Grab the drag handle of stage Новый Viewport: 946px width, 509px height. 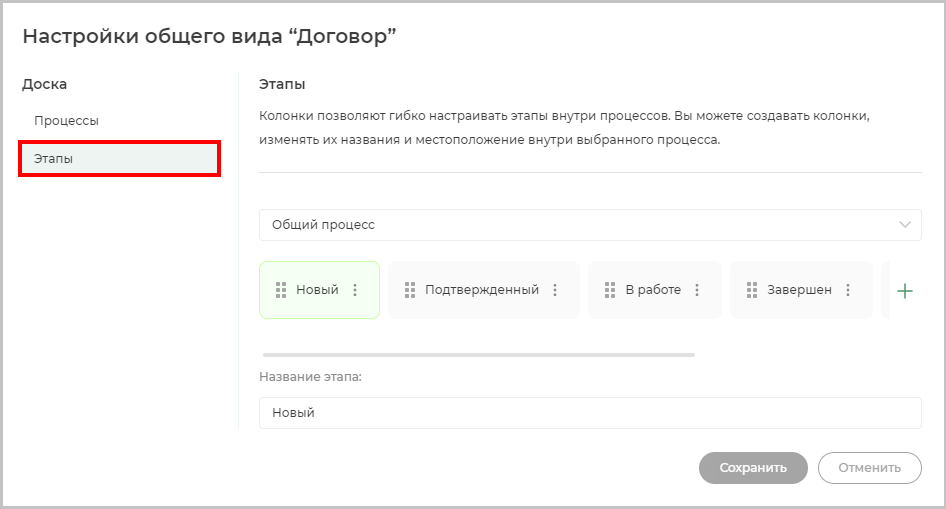tap(281, 290)
